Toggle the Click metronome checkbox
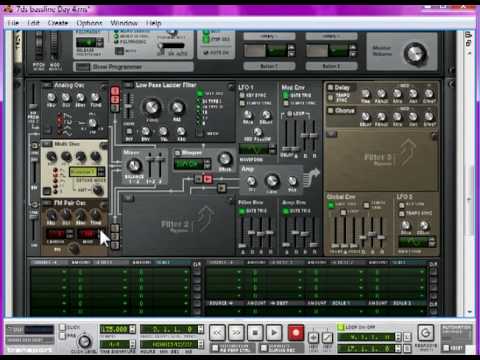Image resolution: width=480 pixels, height=360 pixels. 62,327
